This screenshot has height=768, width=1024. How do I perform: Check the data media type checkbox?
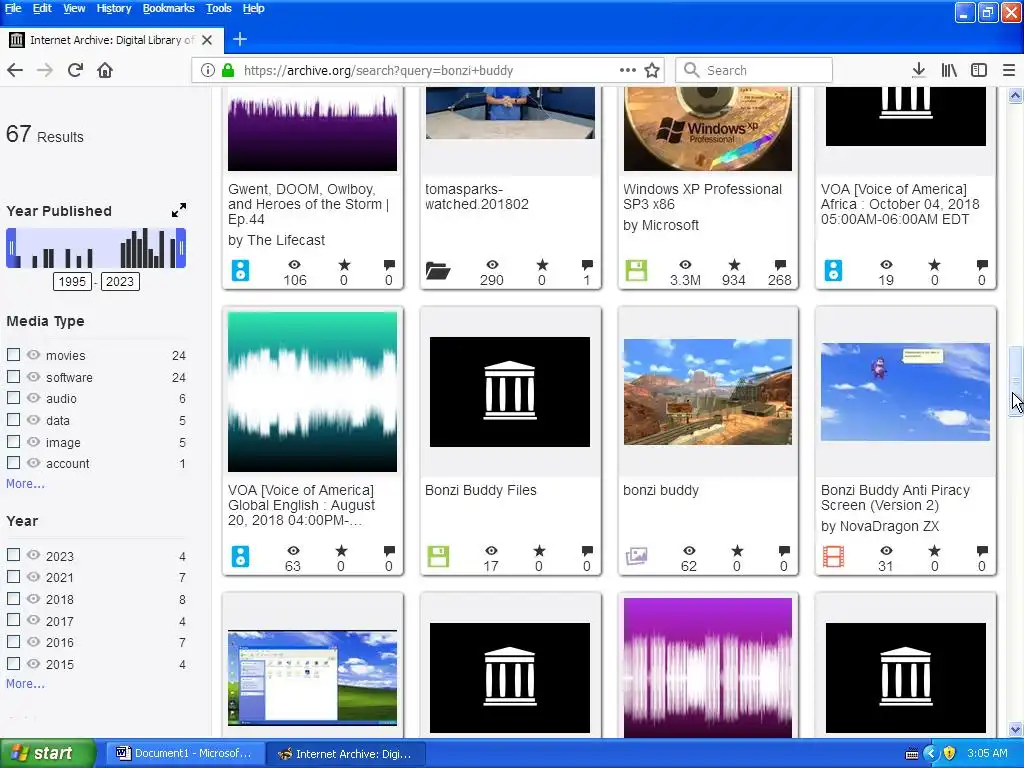pyautogui.click(x=13, y=420)
